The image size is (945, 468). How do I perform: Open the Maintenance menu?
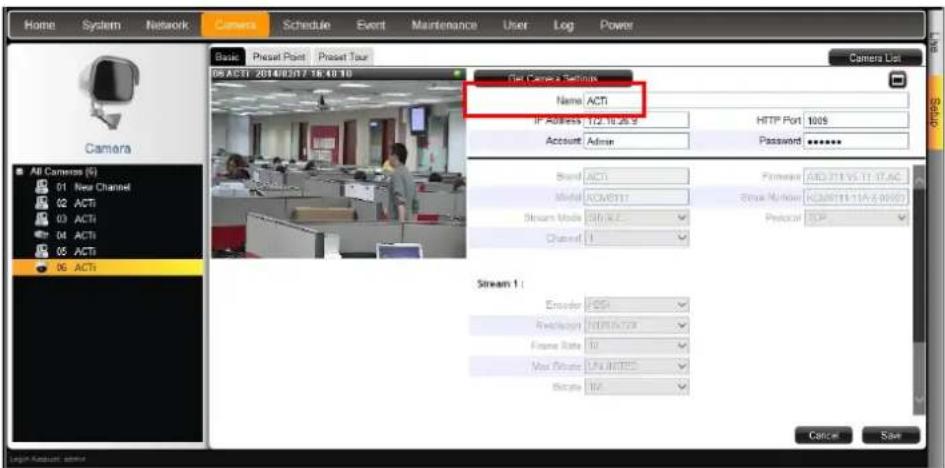click(x=444, y=26)
